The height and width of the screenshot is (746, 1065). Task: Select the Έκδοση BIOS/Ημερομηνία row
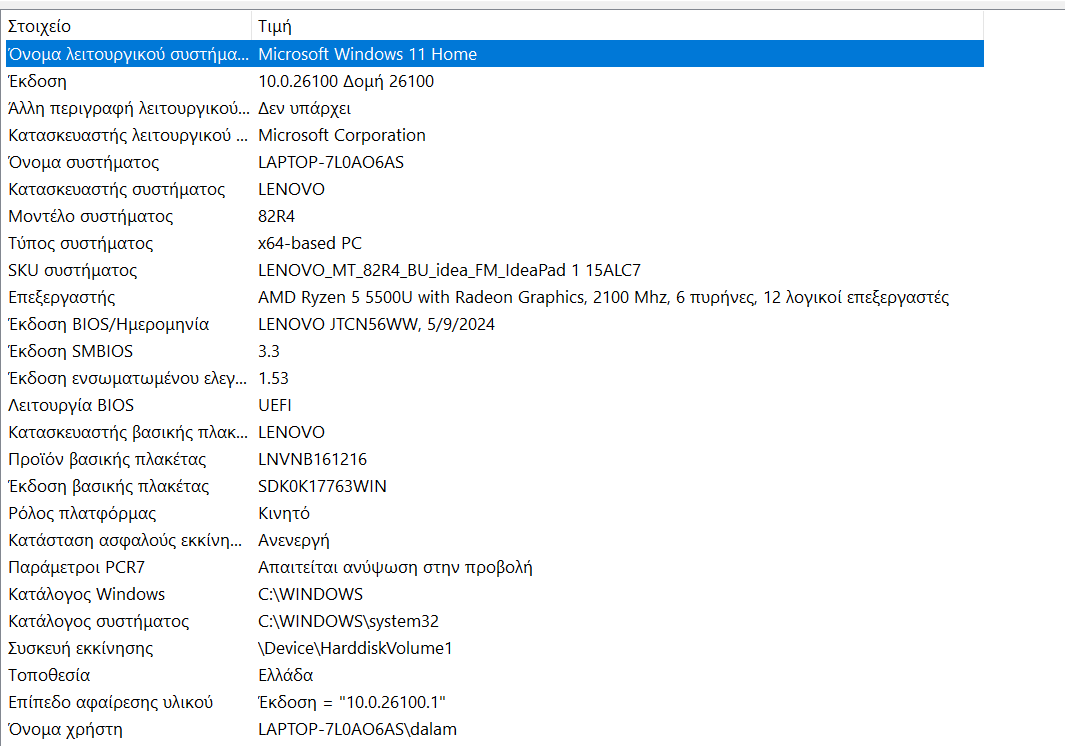click(494, 324)
